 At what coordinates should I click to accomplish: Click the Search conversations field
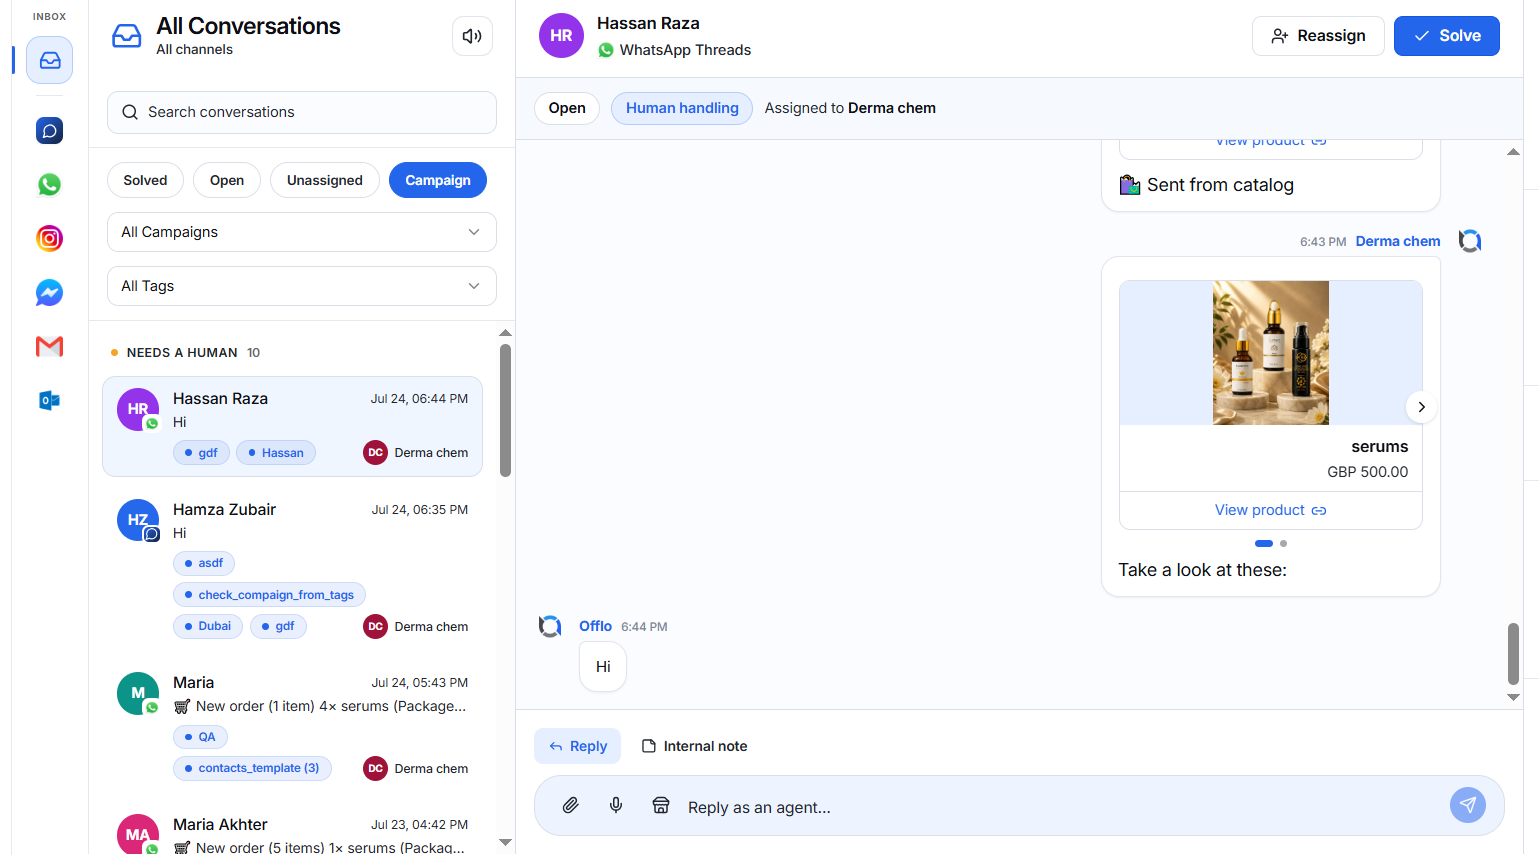coord(302,112)
